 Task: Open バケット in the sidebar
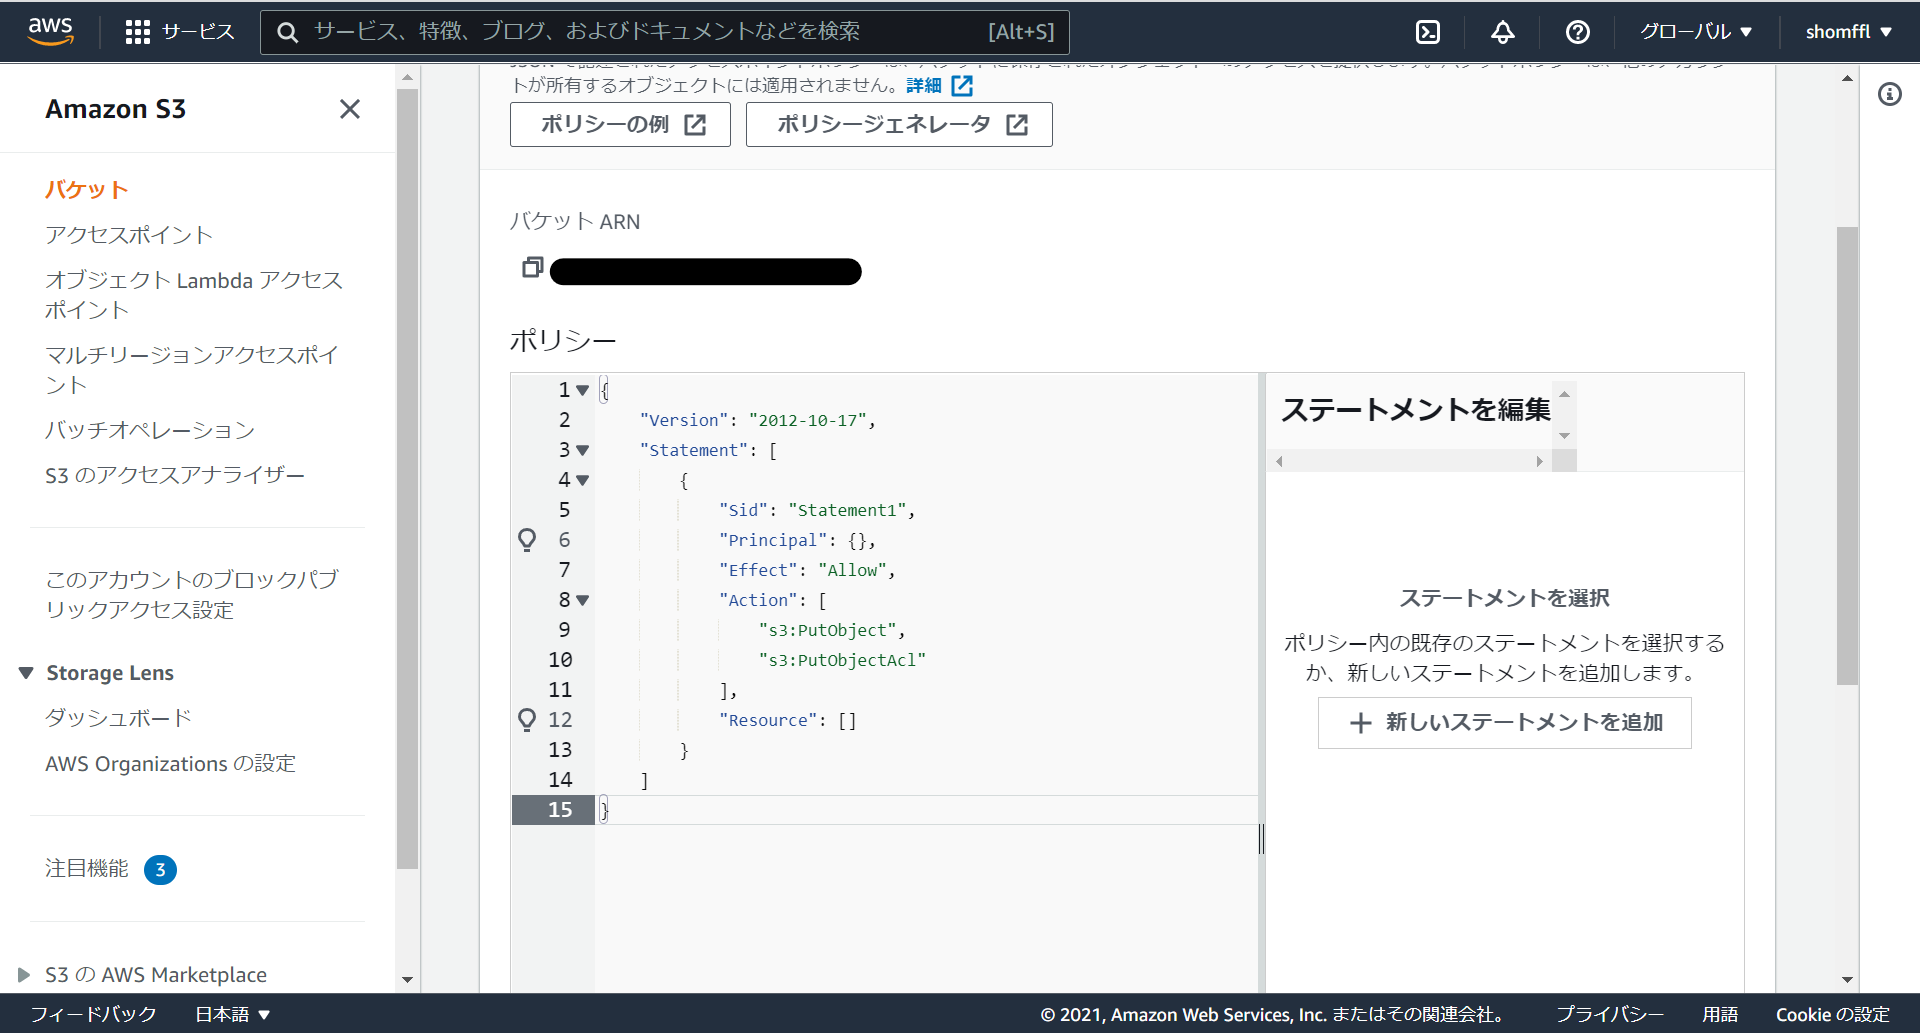pos(87,190)
